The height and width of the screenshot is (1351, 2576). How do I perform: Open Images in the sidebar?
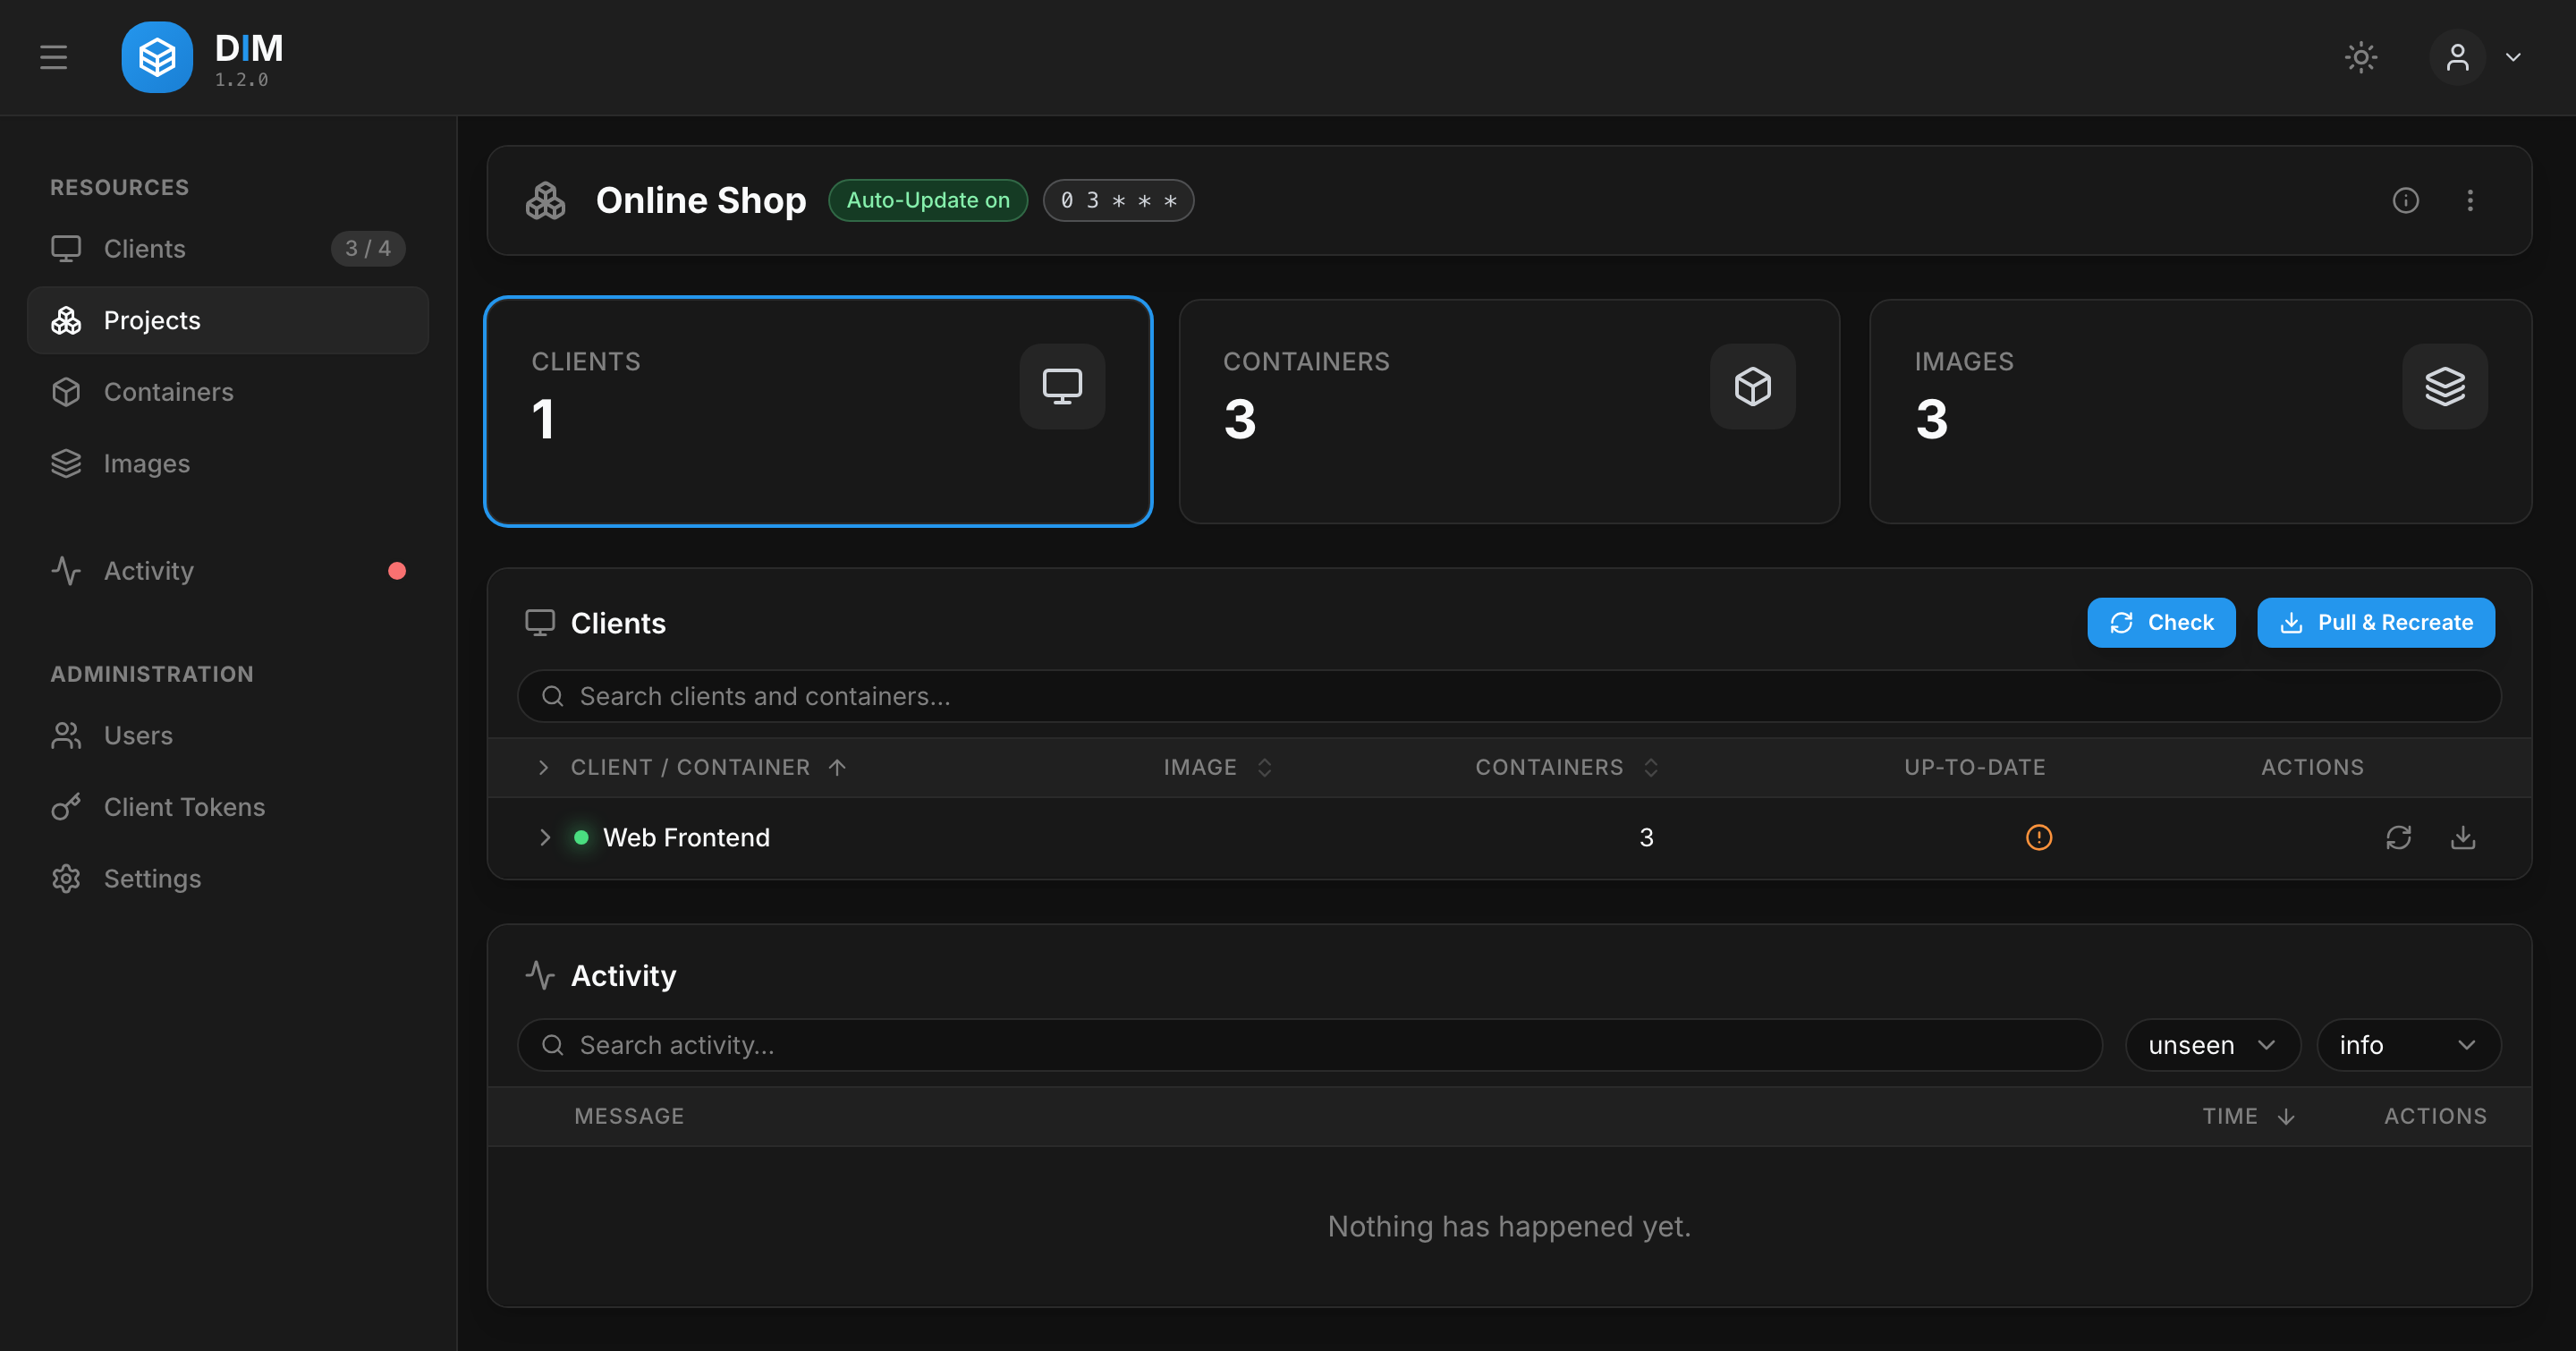coord(228,464)
